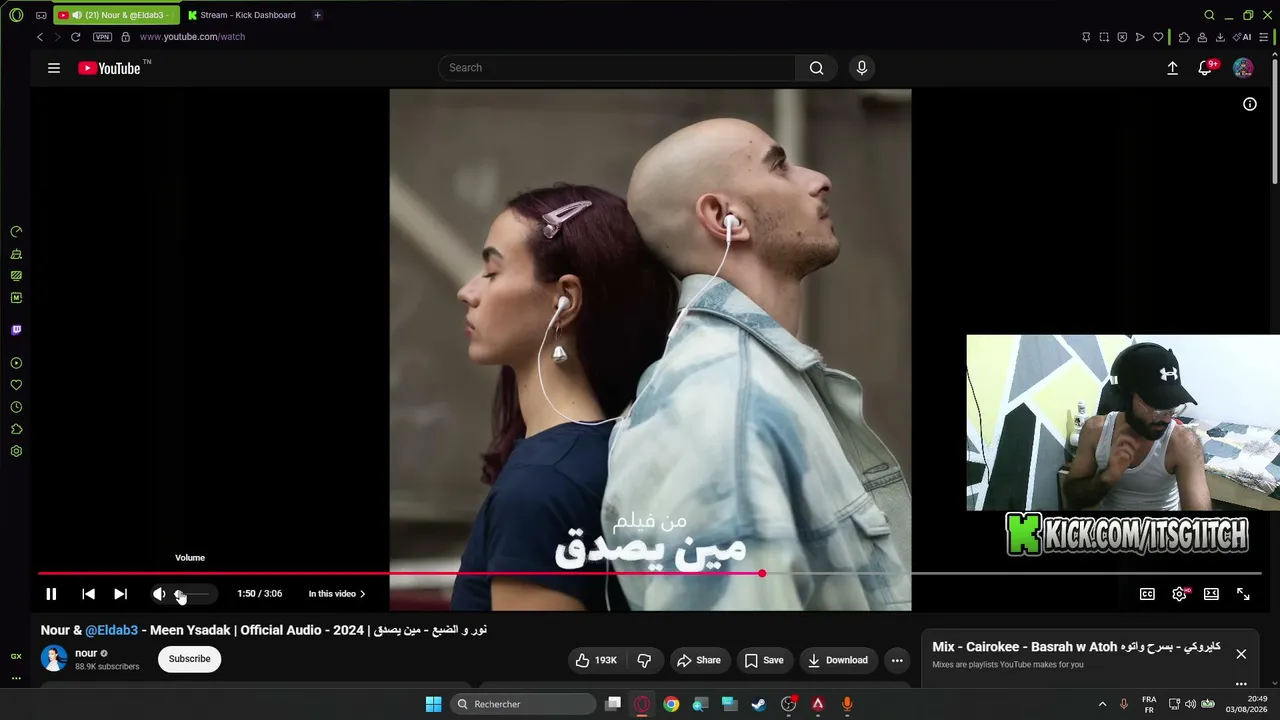Search open tabs with top magnifier
1280x720 pixels.
[x=1209, y=15]
